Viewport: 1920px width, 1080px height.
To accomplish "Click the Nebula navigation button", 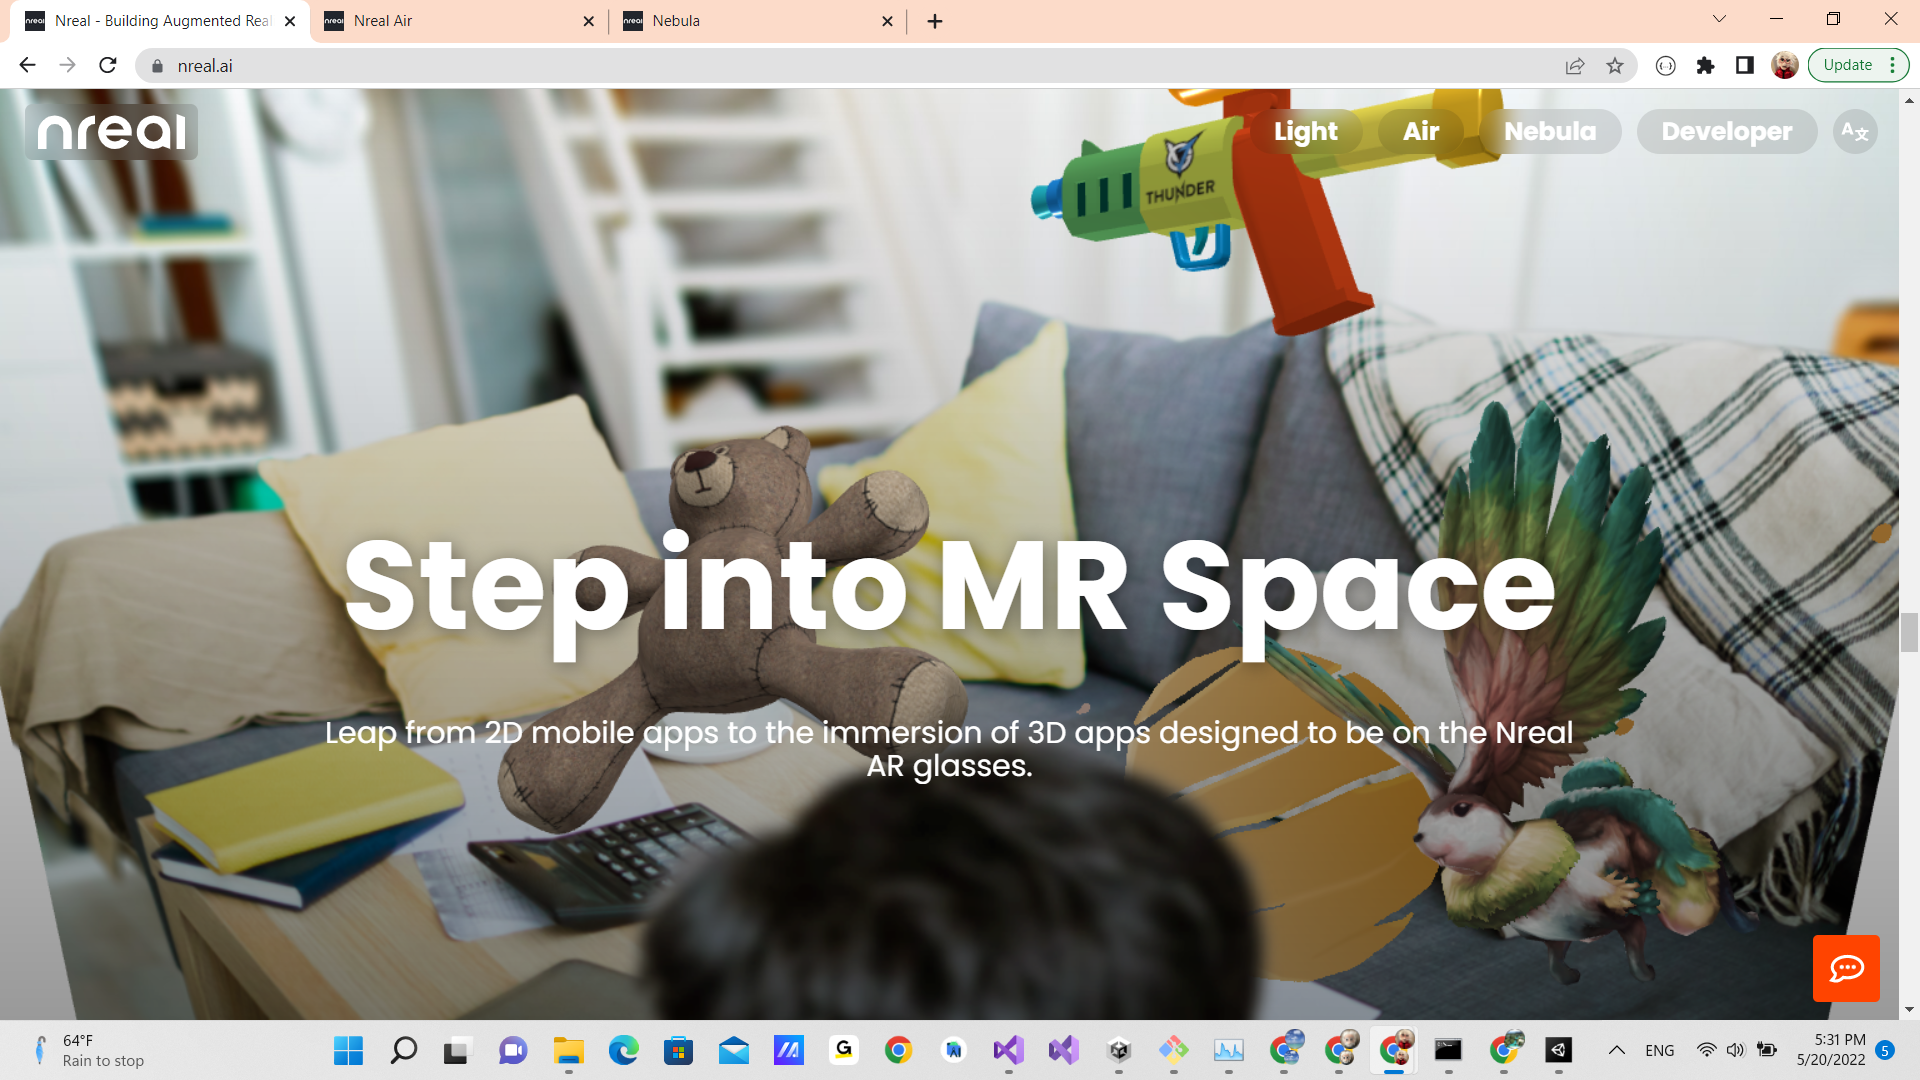I will coord(1549,132).
